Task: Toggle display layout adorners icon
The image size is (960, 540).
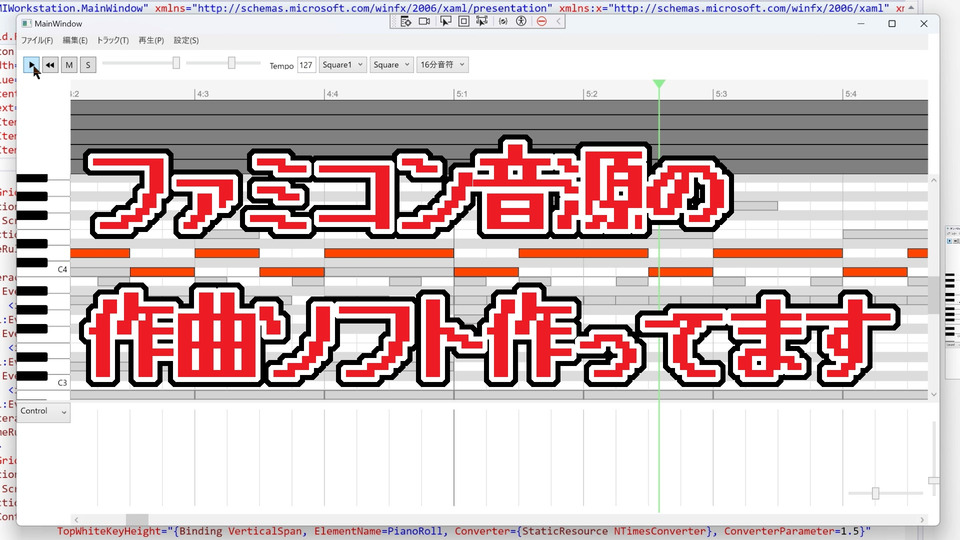Action: point(463,21)
